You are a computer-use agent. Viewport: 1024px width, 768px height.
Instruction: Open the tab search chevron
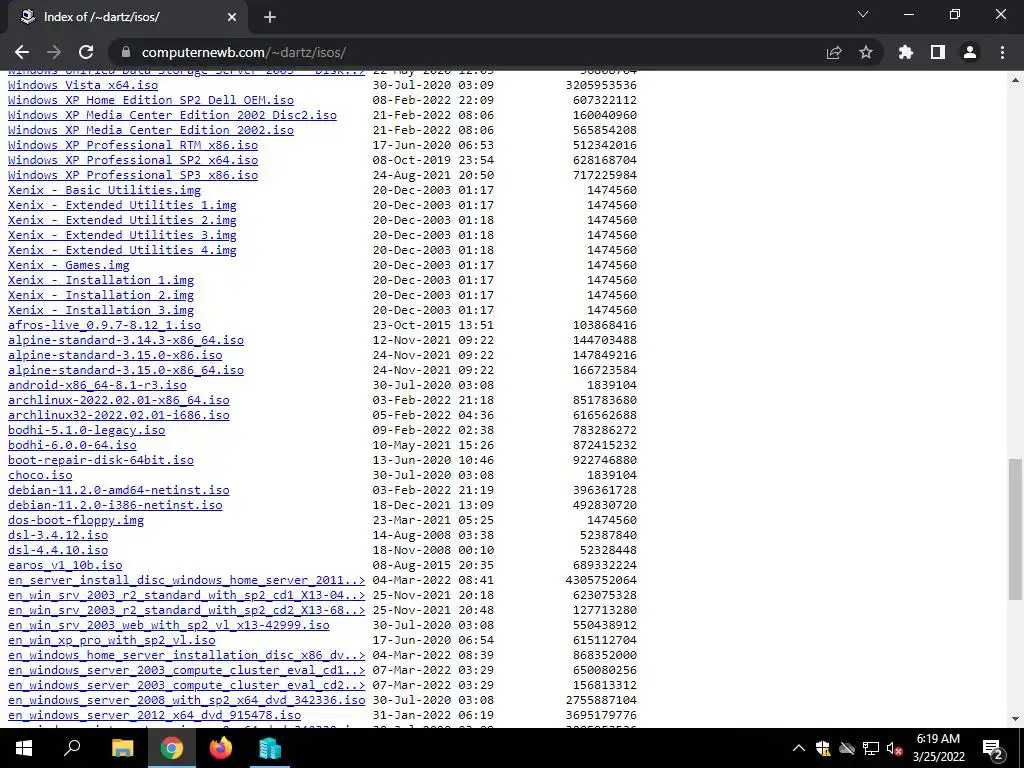863,14
